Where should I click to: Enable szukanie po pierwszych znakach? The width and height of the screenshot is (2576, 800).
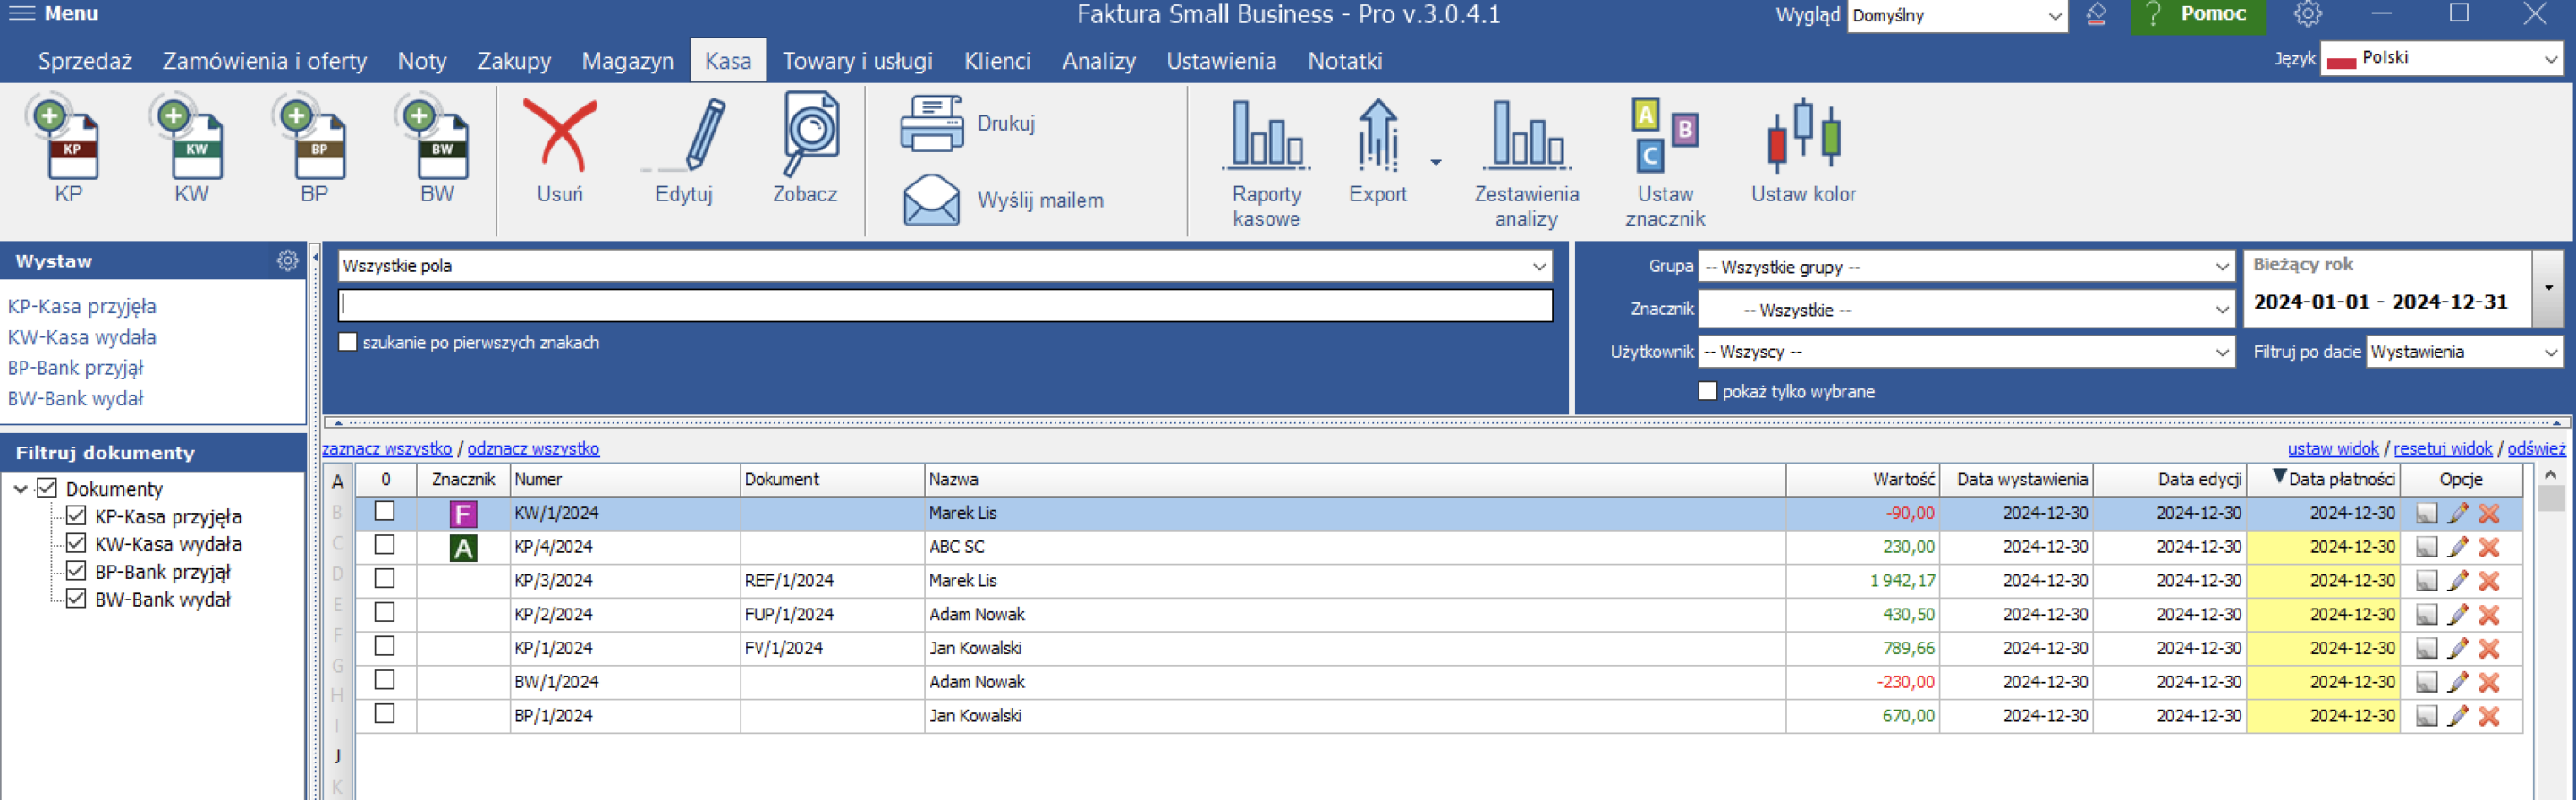(x=348, y=342)
